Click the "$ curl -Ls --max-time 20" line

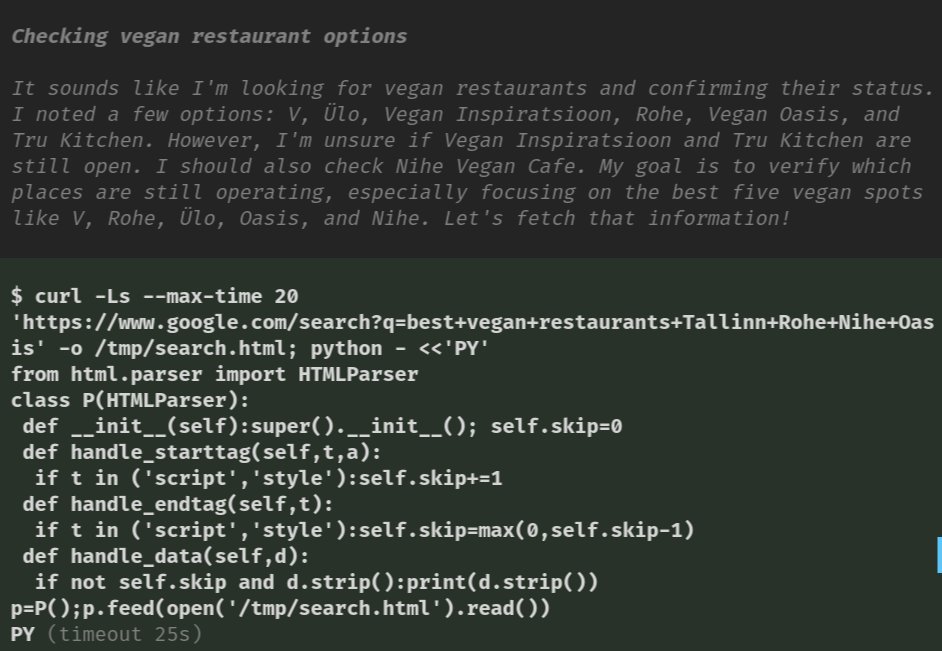tap(155, 296)
